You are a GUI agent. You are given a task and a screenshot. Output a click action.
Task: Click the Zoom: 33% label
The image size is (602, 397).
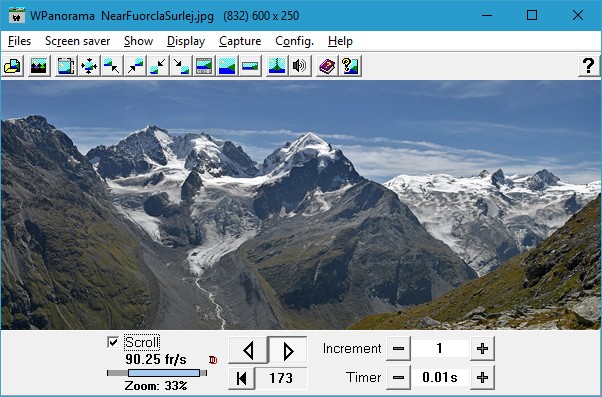click(156, 385)
